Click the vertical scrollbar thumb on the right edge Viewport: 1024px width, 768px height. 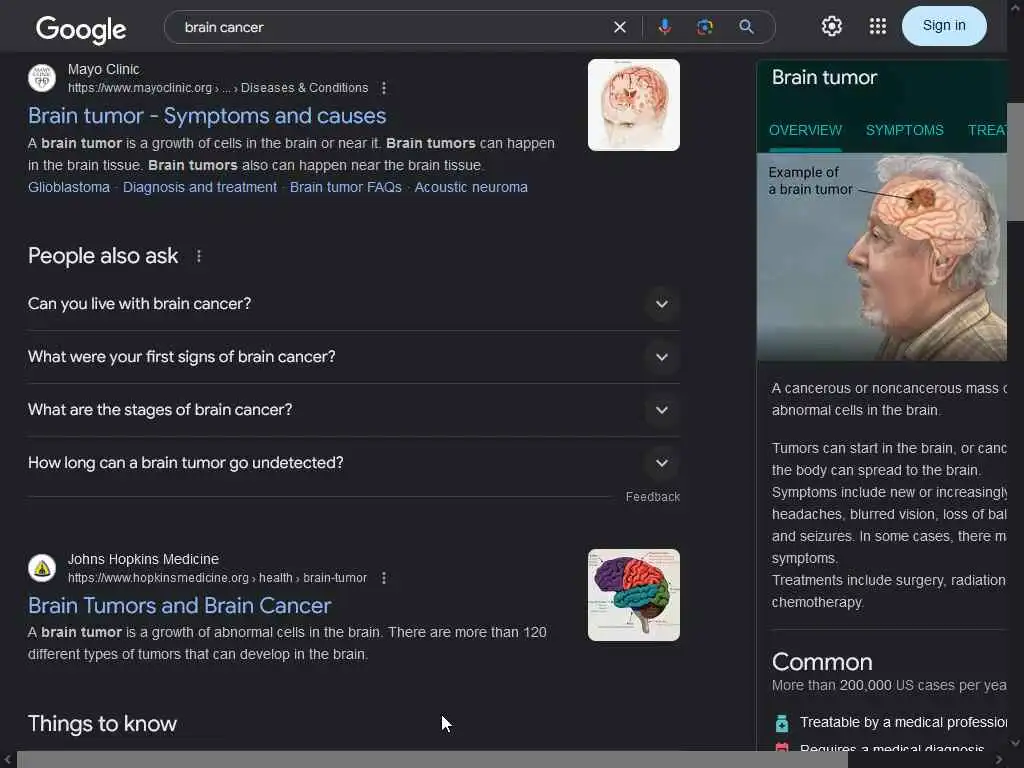point(1016,162)
